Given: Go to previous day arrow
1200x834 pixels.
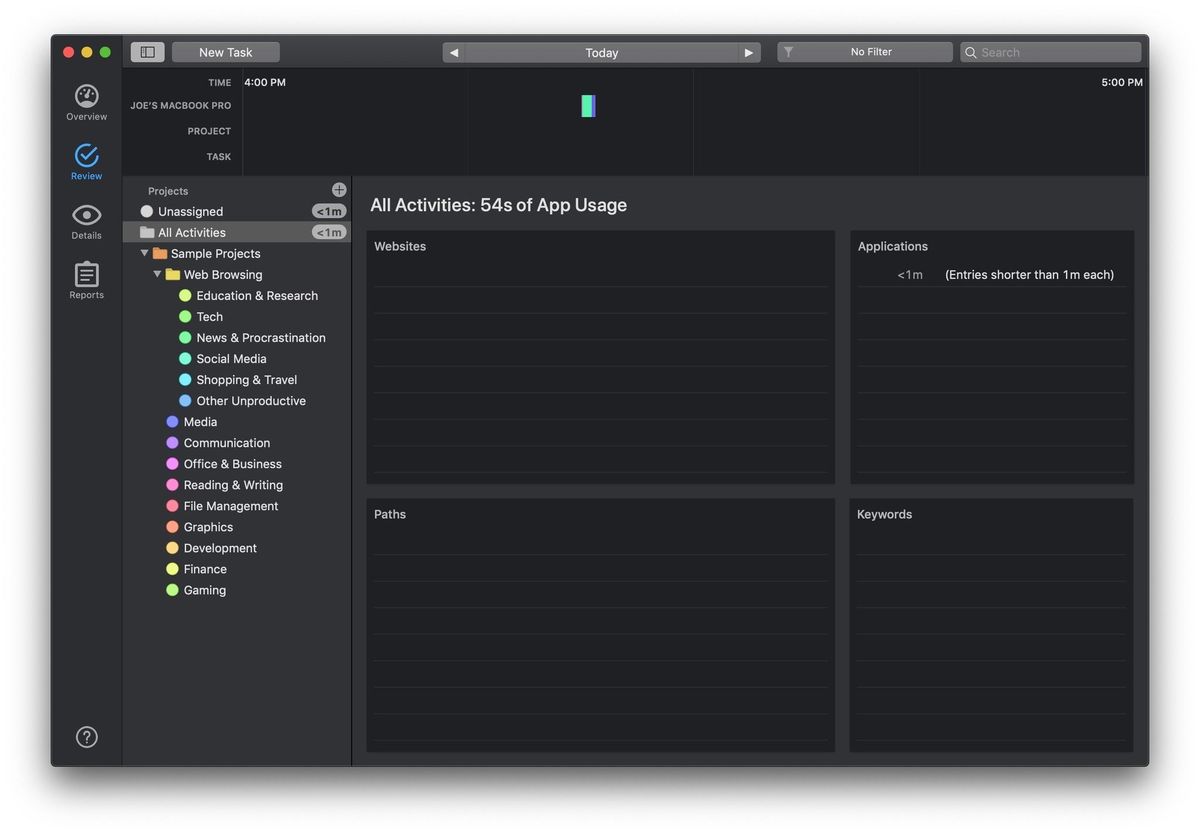Looking at the screenshot, I should 454,52.
